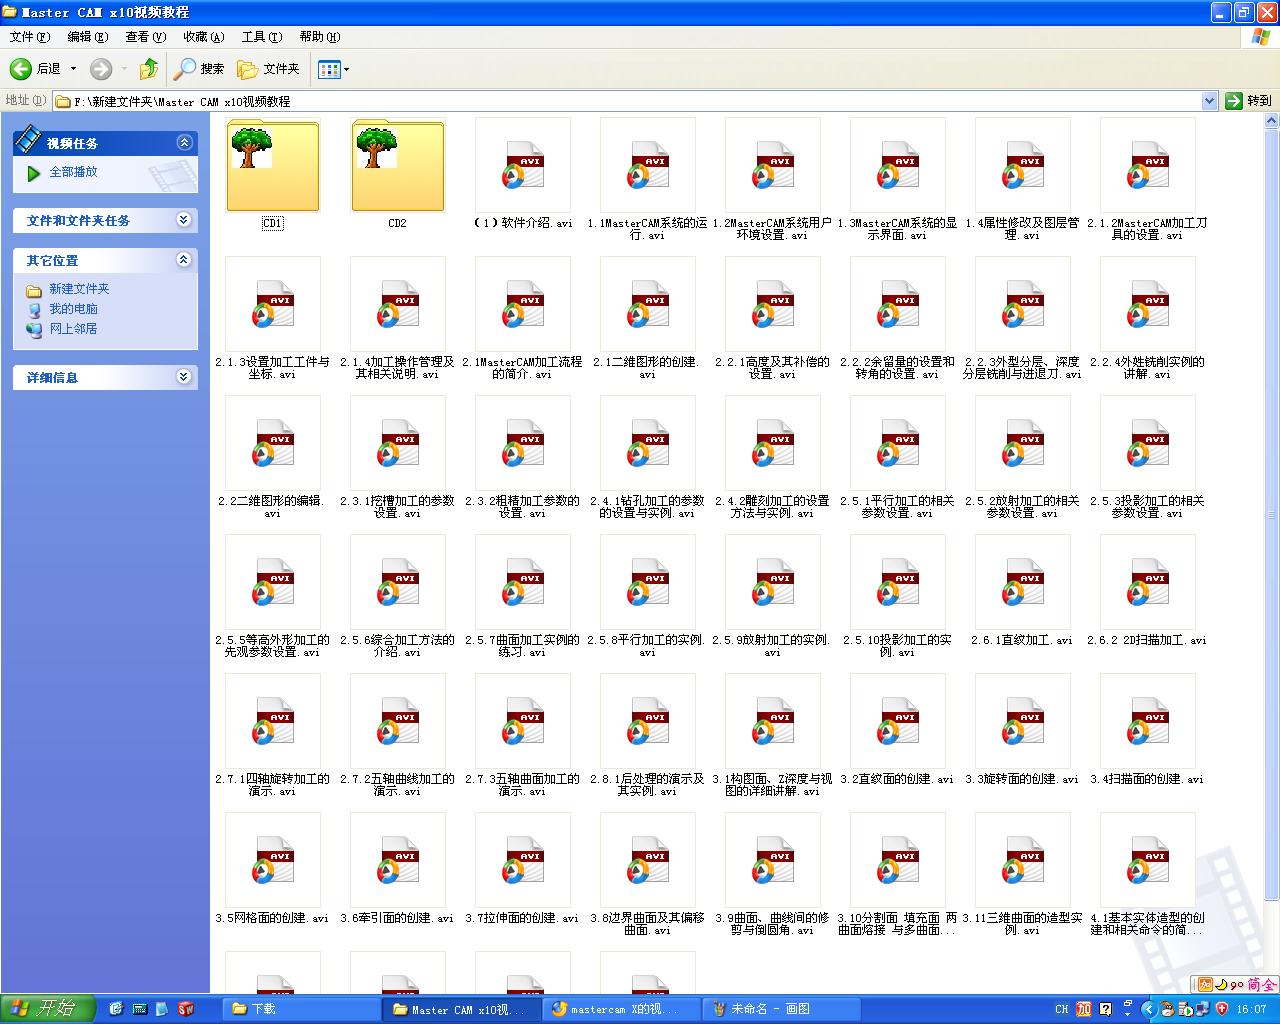Screen dimensions: 1280x1024
Task: Click the CH language indicator
Action: click(x=1062, y=1009)
